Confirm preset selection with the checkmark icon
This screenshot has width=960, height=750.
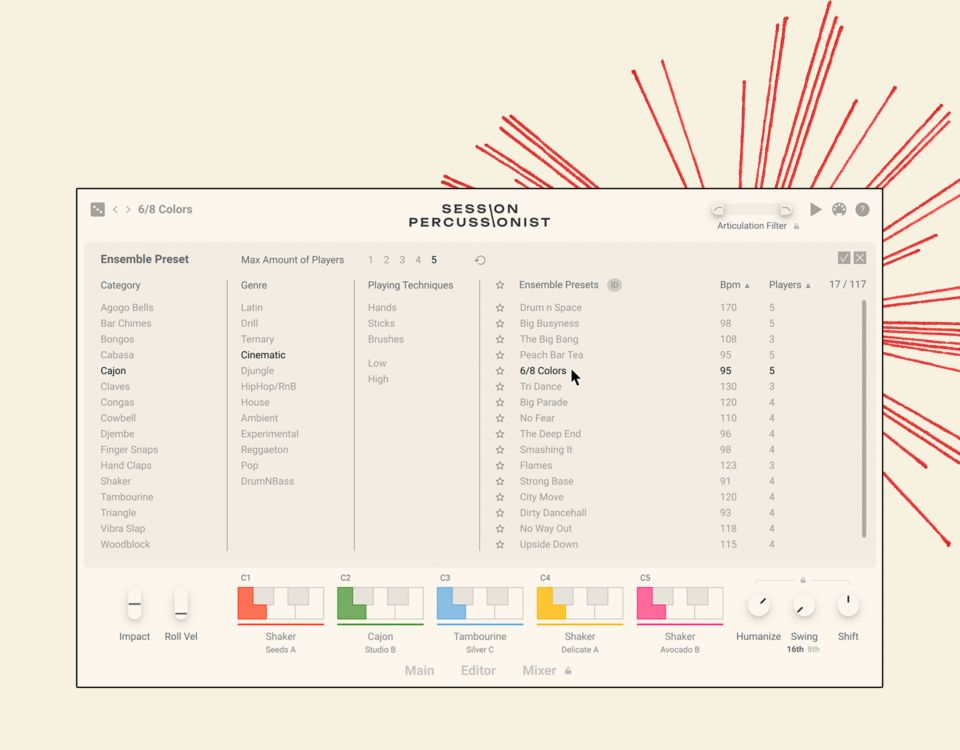[x=844, y=258]
